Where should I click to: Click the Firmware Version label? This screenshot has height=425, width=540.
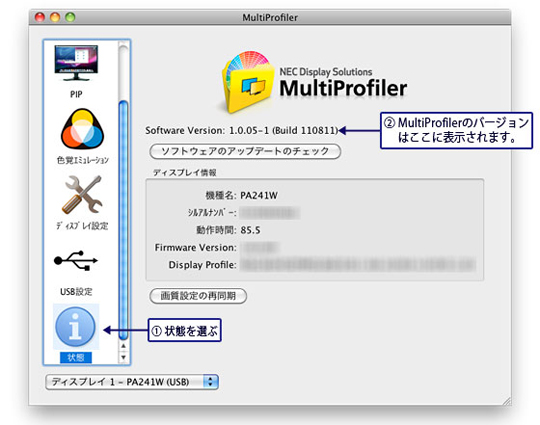[x=195, y=248]
